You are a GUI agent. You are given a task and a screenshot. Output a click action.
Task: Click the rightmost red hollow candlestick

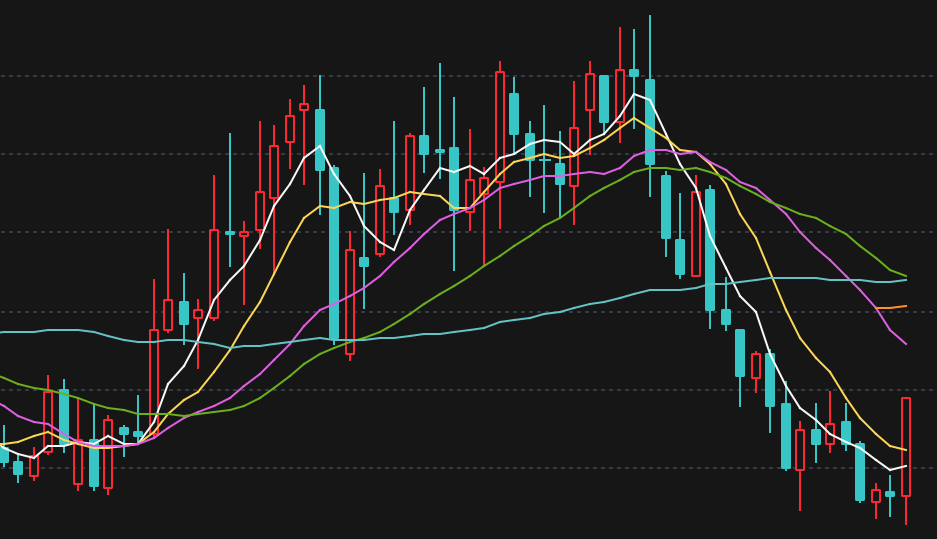point(906,446)
